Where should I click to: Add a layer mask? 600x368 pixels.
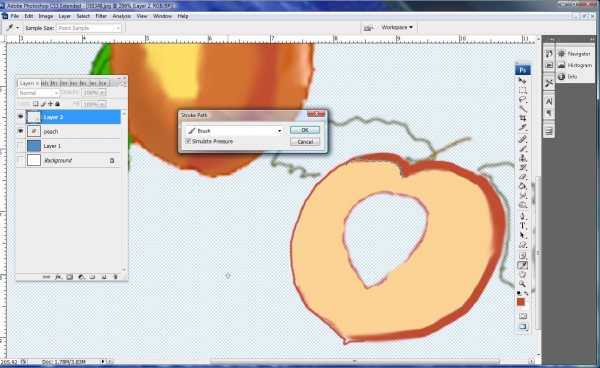click(x=70, y=277)
